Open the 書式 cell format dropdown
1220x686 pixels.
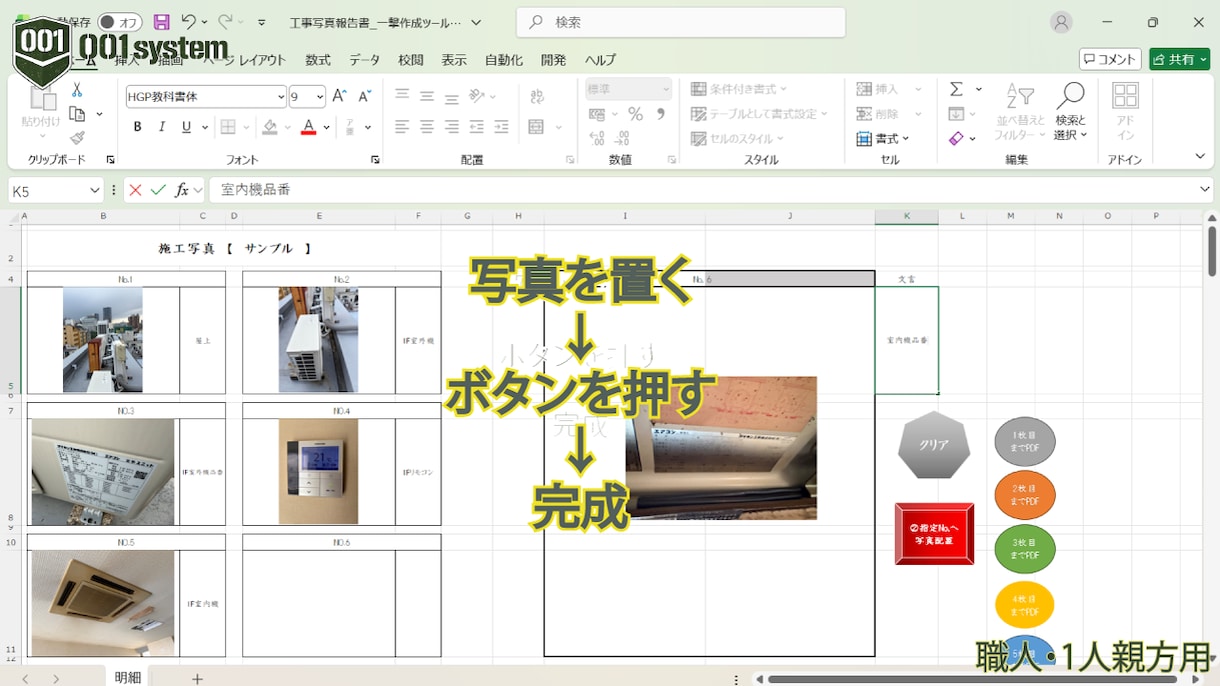[x=884, y=139]
